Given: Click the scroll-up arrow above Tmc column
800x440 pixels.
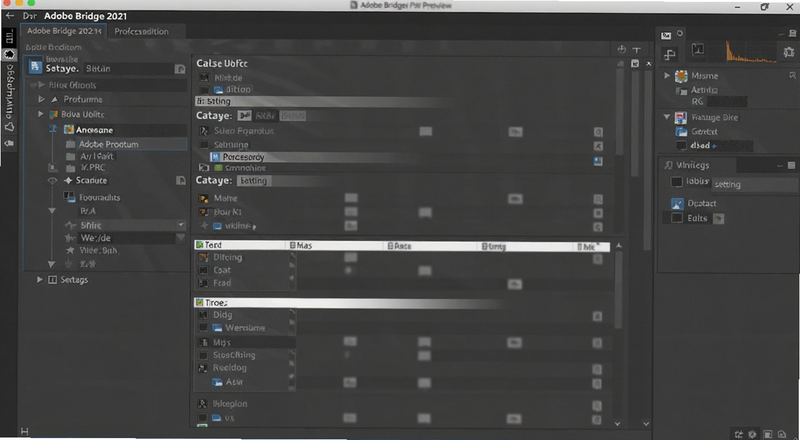Looking at the screenshot, I should tap(619, 246).
